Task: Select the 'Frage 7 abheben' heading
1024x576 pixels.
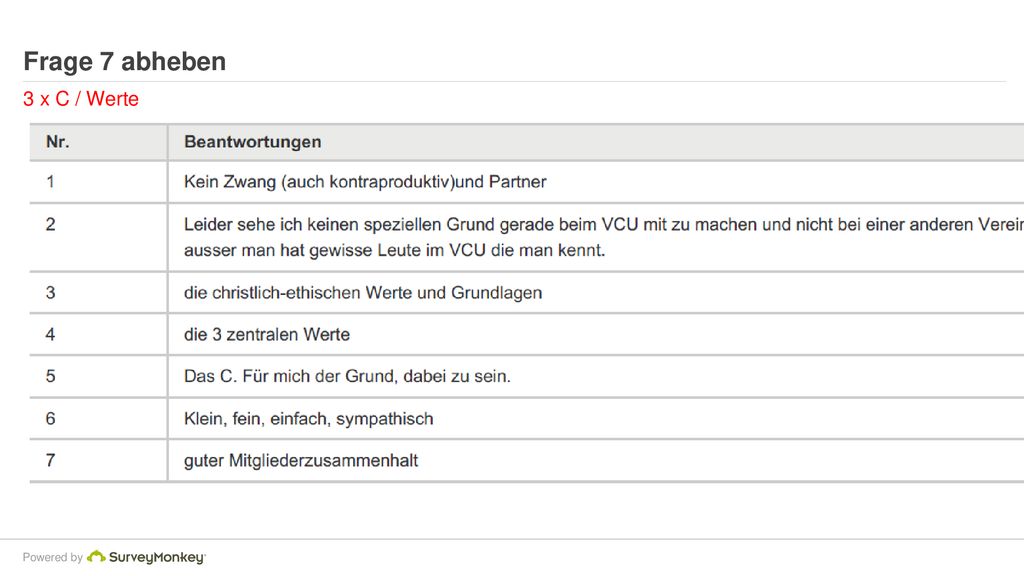Action: point(125,61)
